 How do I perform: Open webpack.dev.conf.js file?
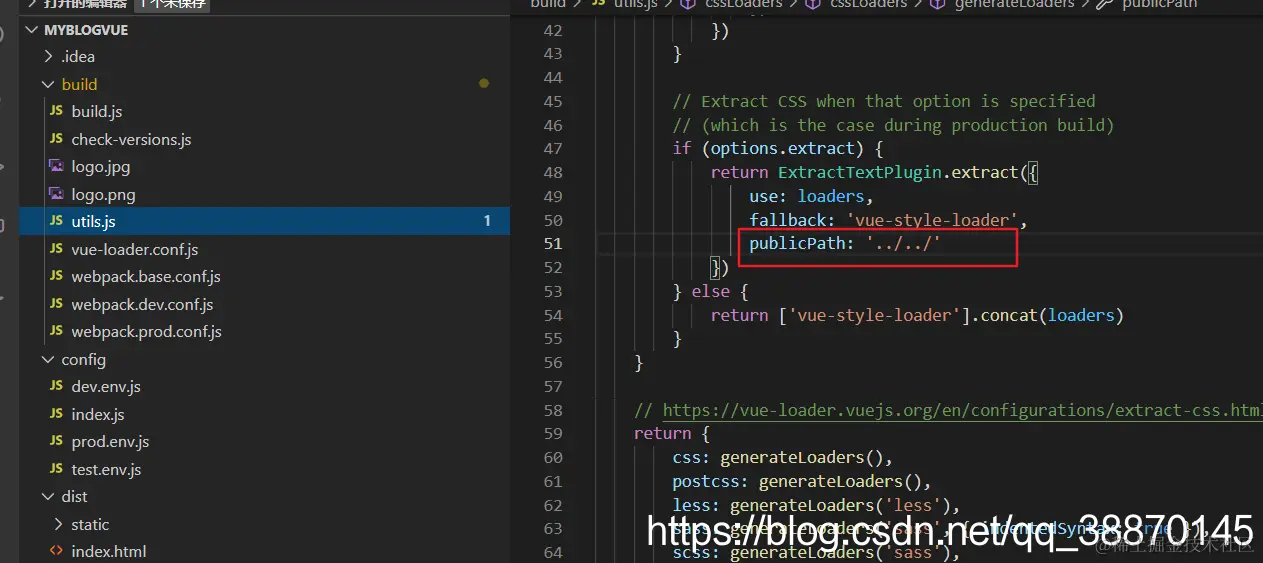[142, 304]
